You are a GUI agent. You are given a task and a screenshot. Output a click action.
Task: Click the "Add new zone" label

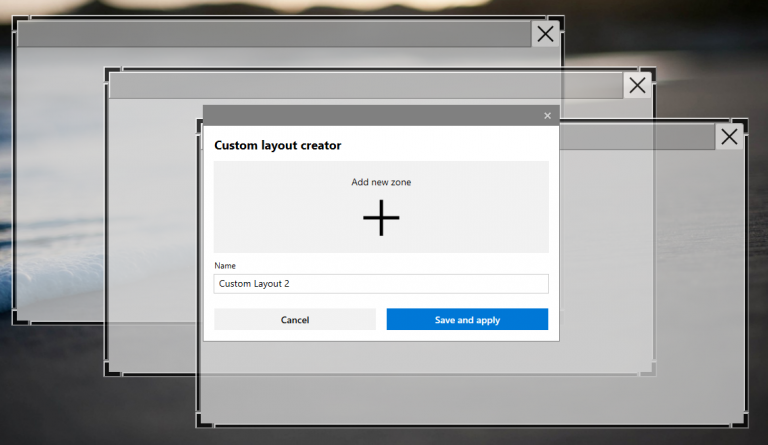[381, 182]
